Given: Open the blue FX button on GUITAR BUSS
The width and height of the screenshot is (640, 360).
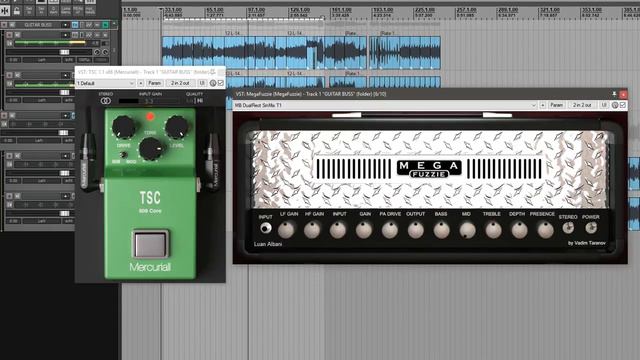Looking at the screenshot, I should (75, 25).
